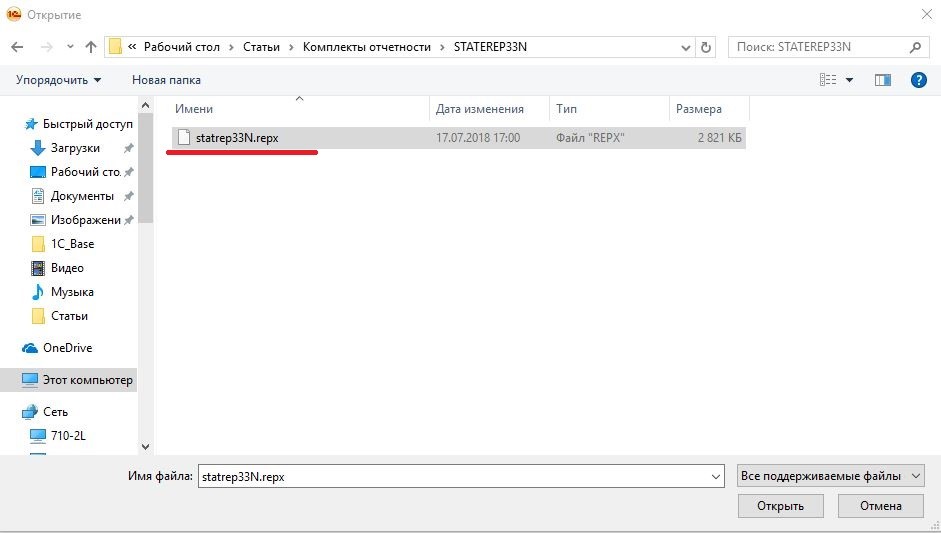Image resolution: width=941 pixels, height=533 pixels.
Task: Click the Быстрый доступ star icon
Action: click(x=31, y=124)
